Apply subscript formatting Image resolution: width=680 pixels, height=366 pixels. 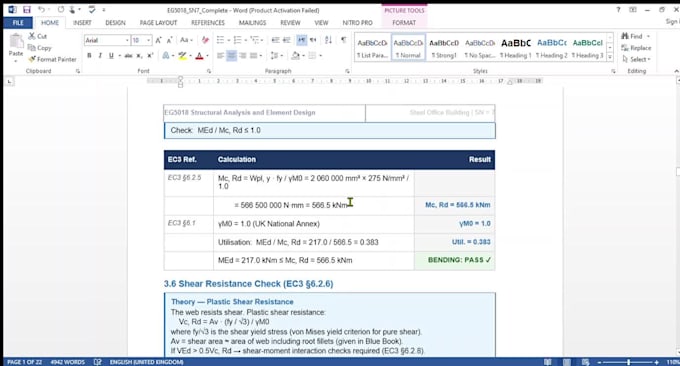[x=139, y=56]
